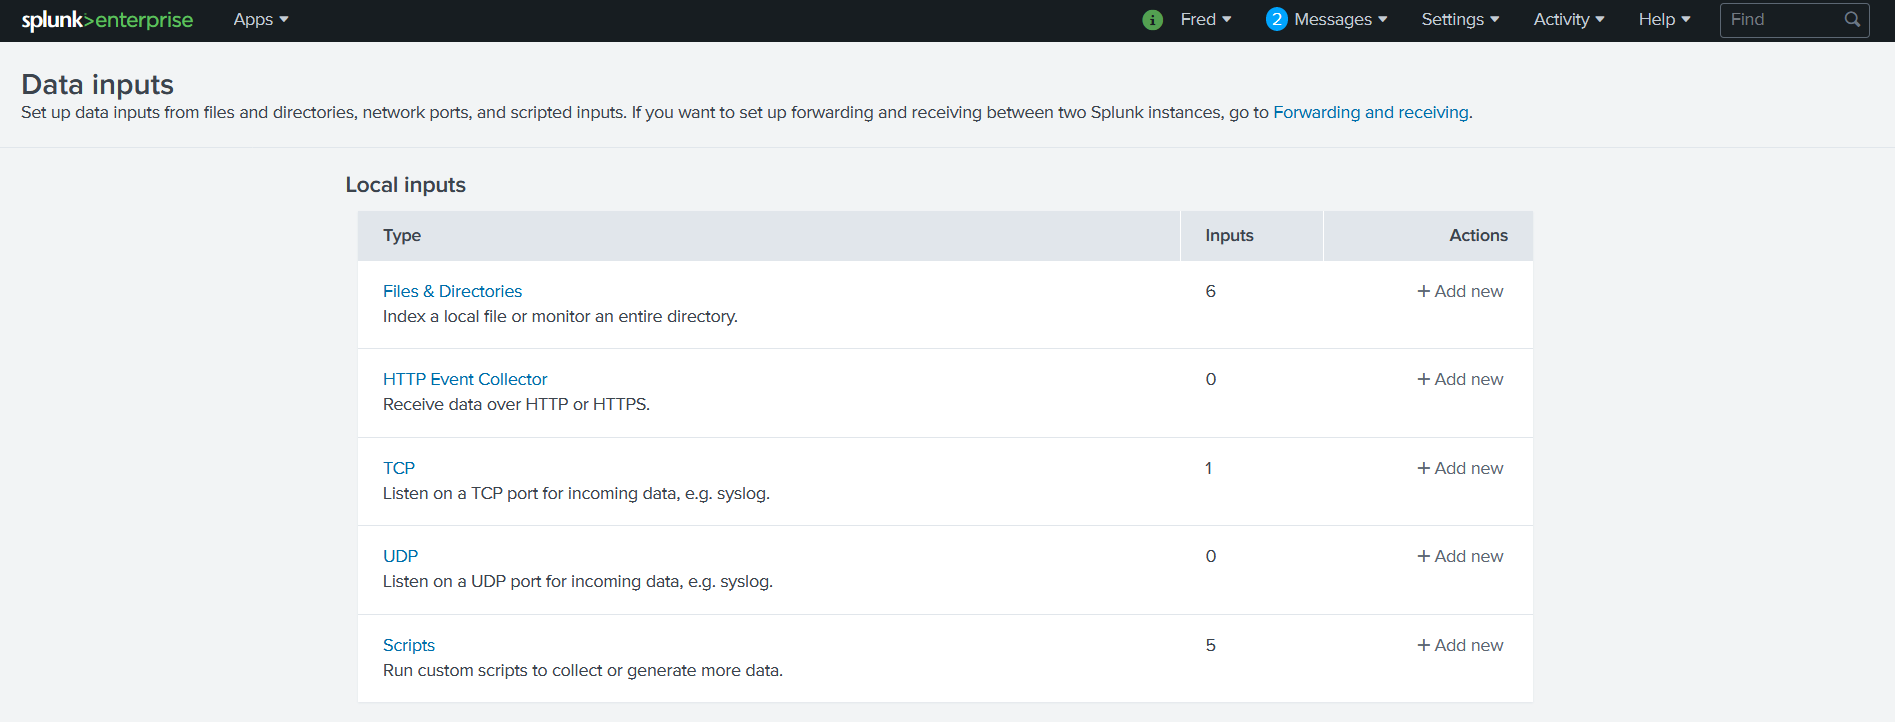The height and width of the screenshot is (722, 1895).
Task: Add new UDP input
Action: [1460, 556]
